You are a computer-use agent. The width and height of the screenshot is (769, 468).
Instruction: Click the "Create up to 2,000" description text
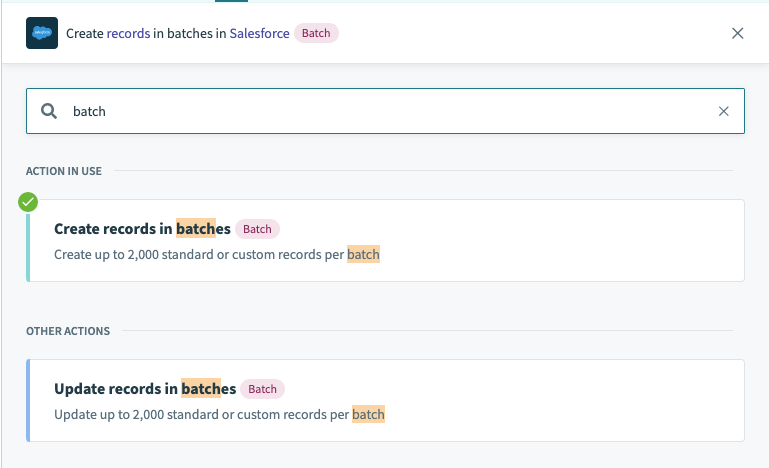click(200, 255)
